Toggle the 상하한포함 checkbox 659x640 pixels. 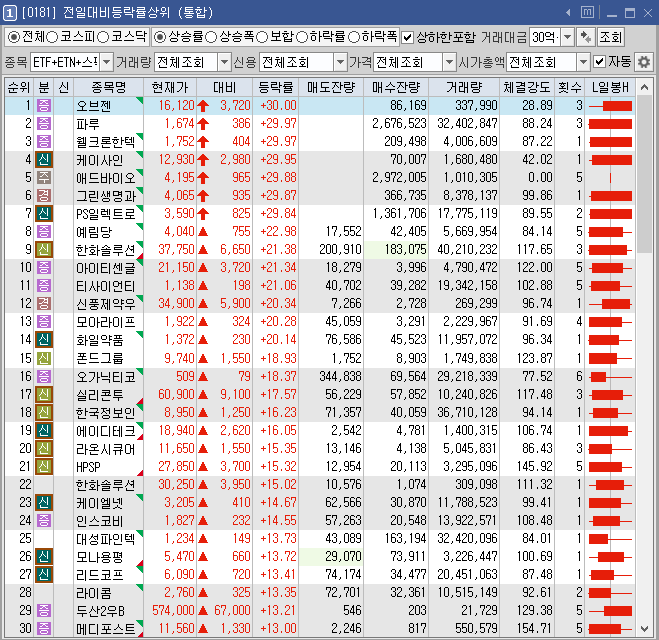click(x=407, y=37)
